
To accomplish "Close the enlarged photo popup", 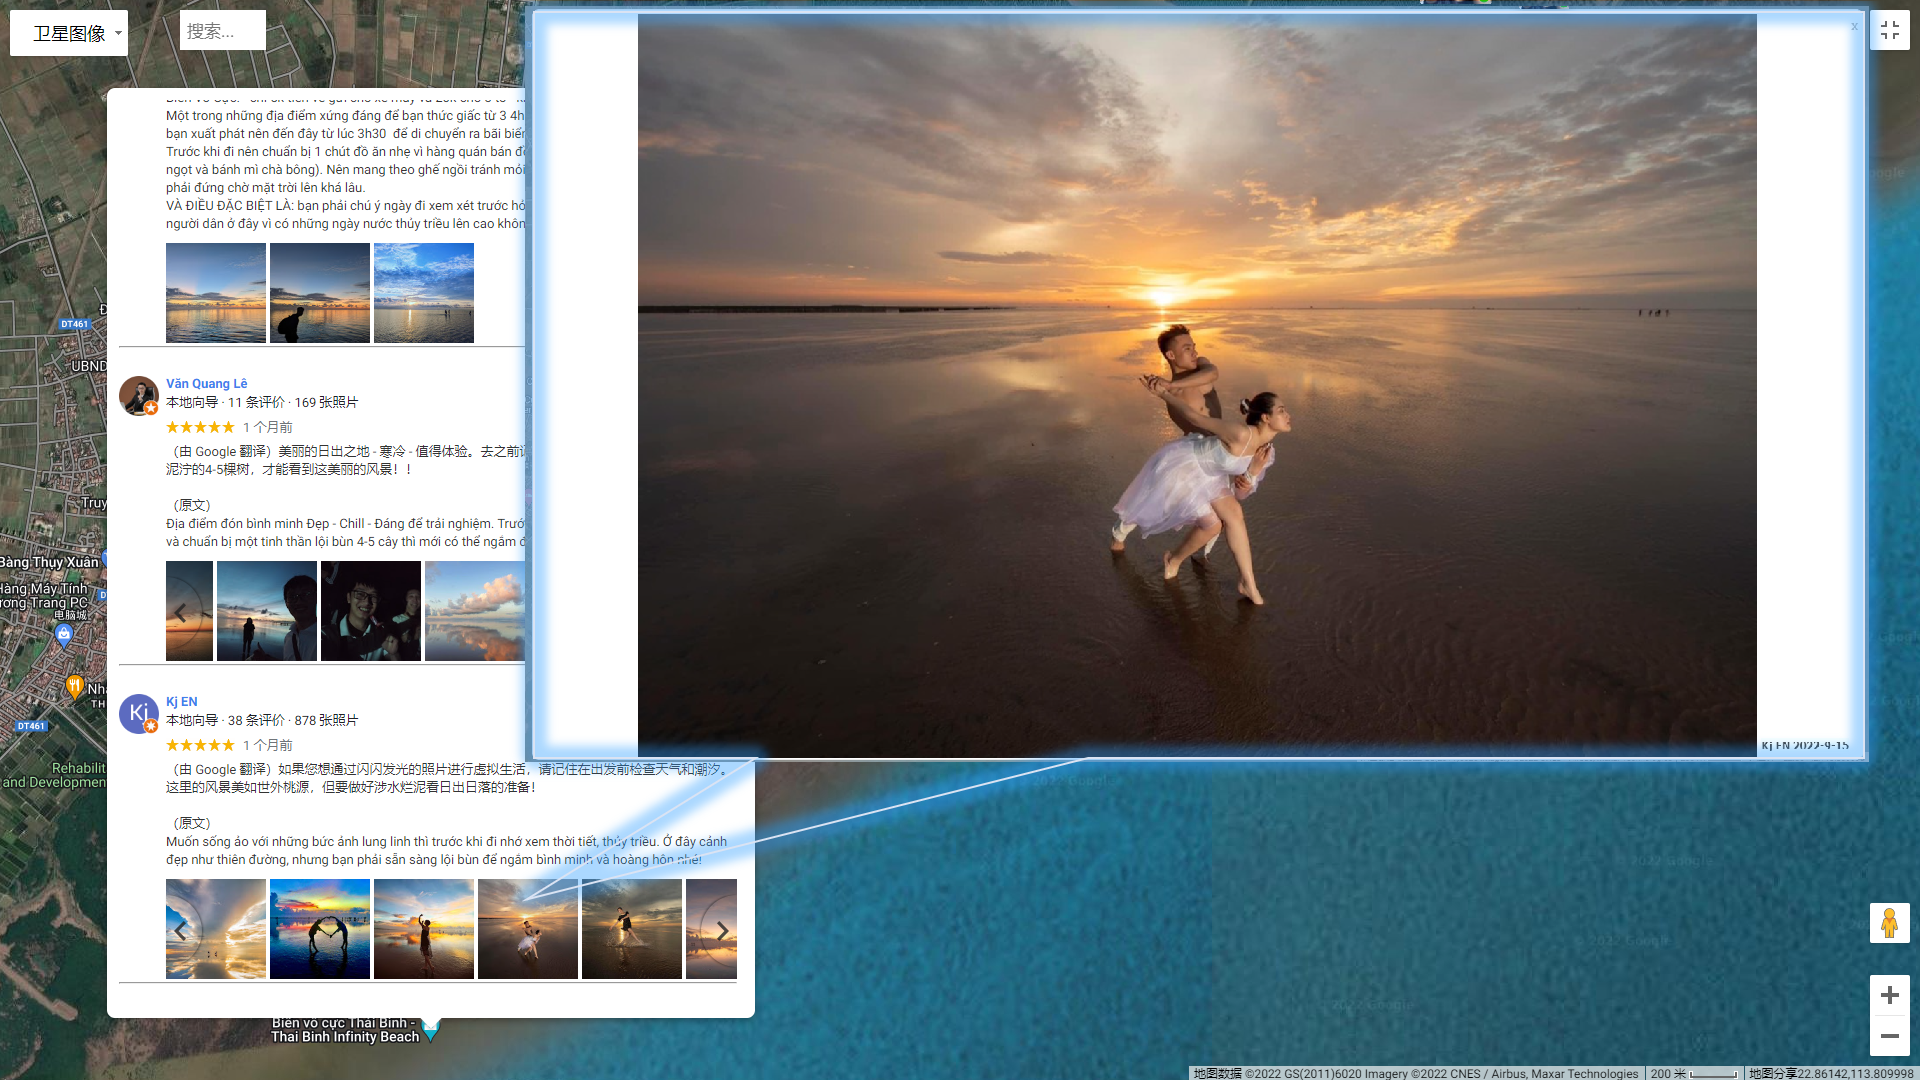I will [1854, 27].
